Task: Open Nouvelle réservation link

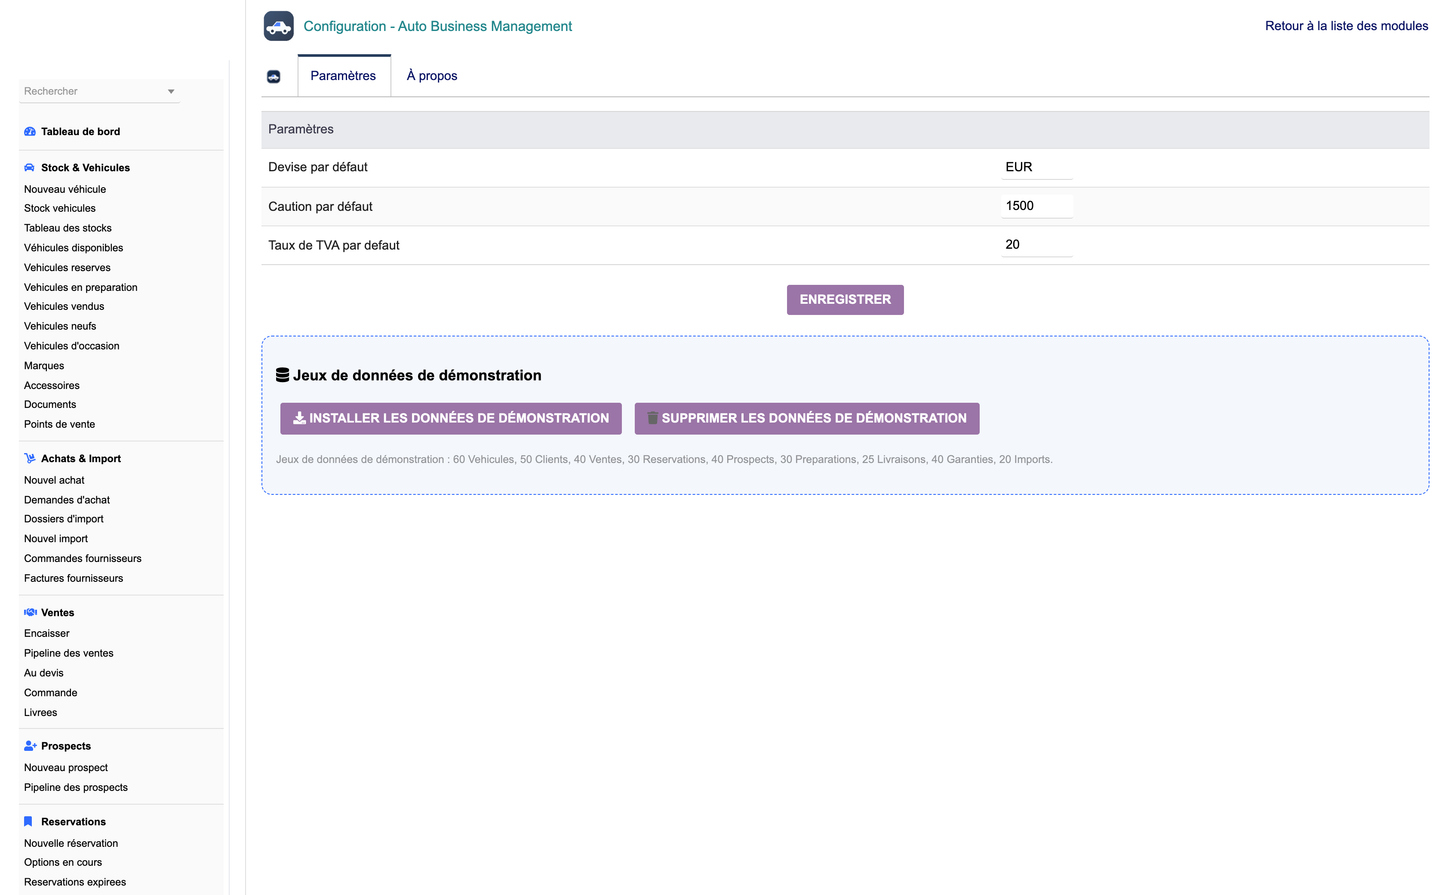Action: pyautogui.click(x=71, y=844)
